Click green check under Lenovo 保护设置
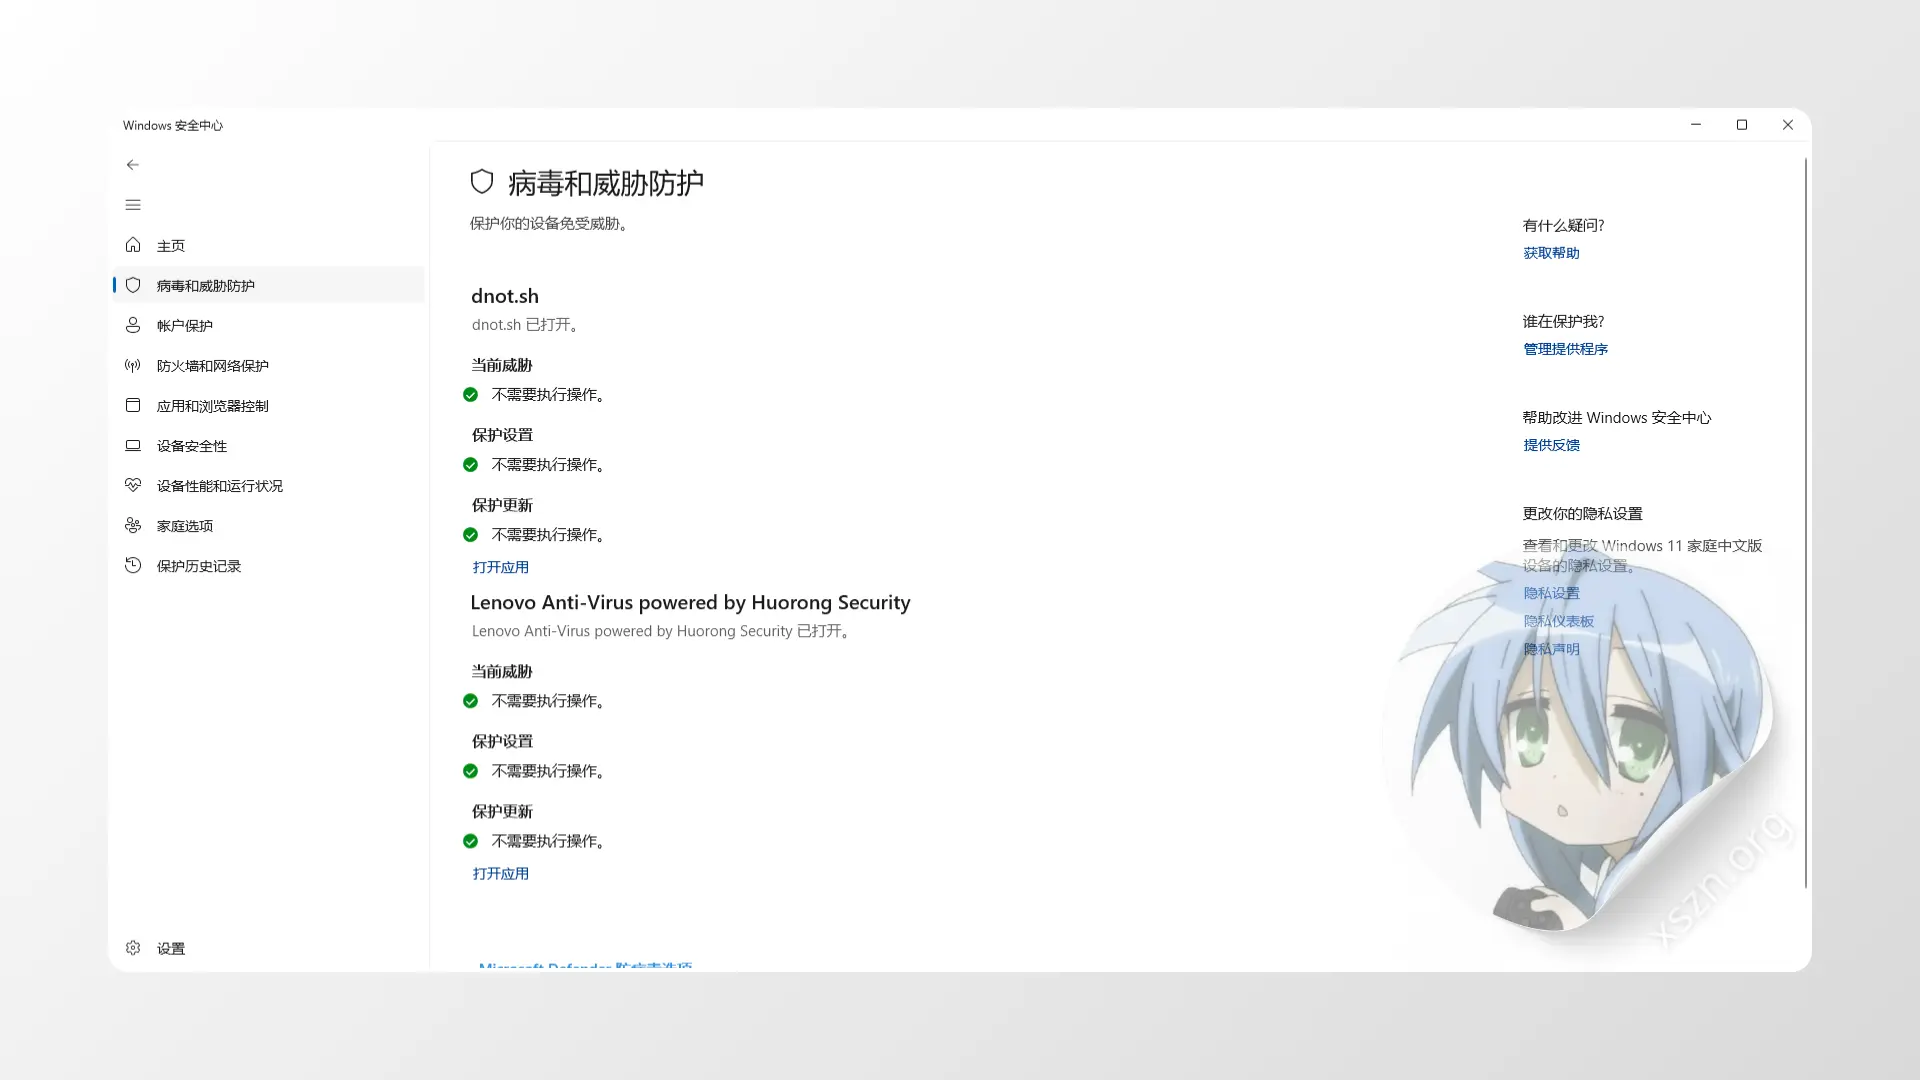 coord(471,771)
